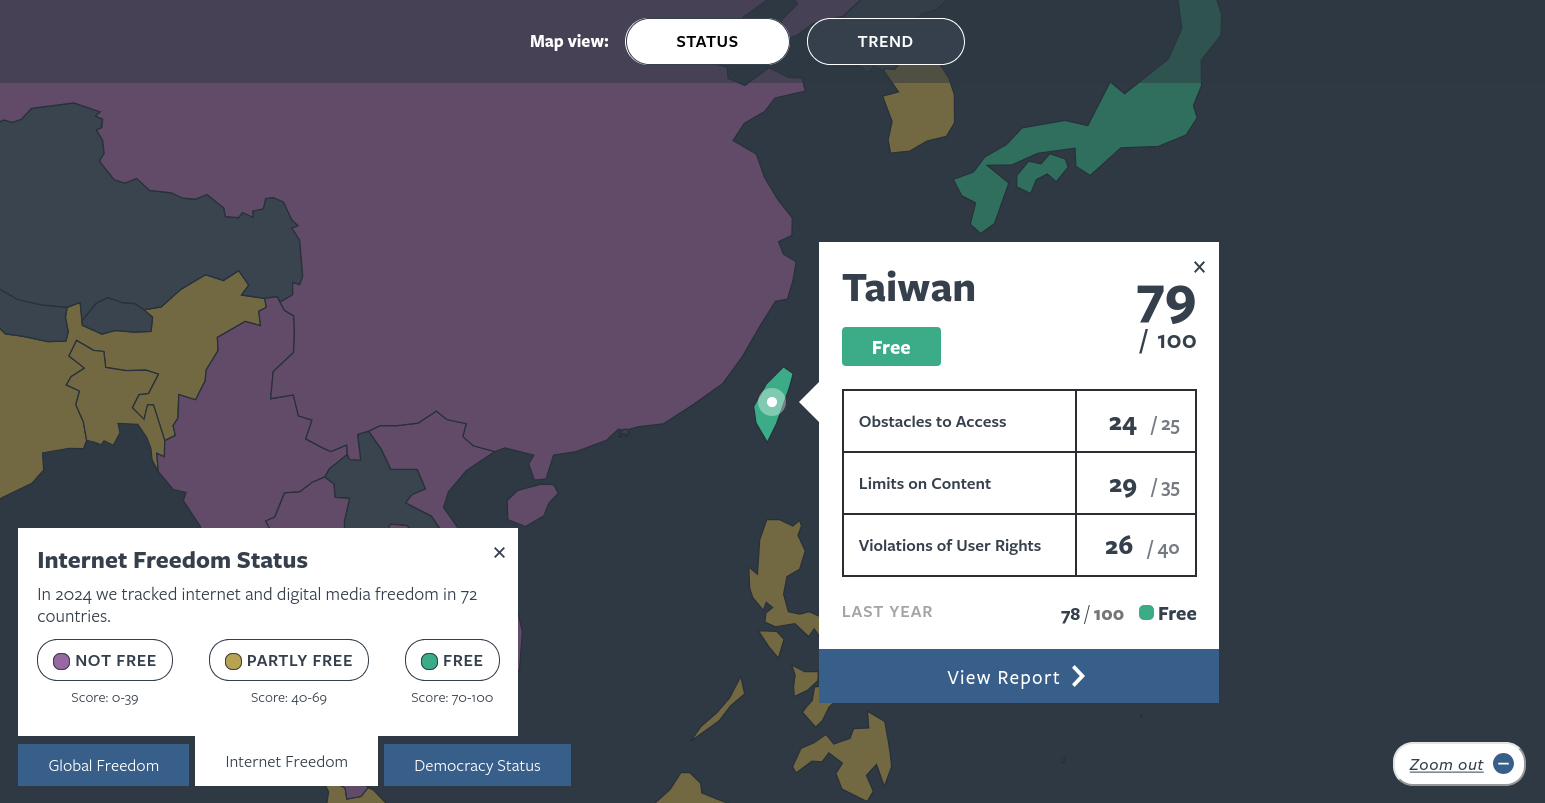Image resolution: width=1545 pixels, height=803 pixels.
Task: Click the yellow Partly Free legend dot
Action: click(233, 661)
